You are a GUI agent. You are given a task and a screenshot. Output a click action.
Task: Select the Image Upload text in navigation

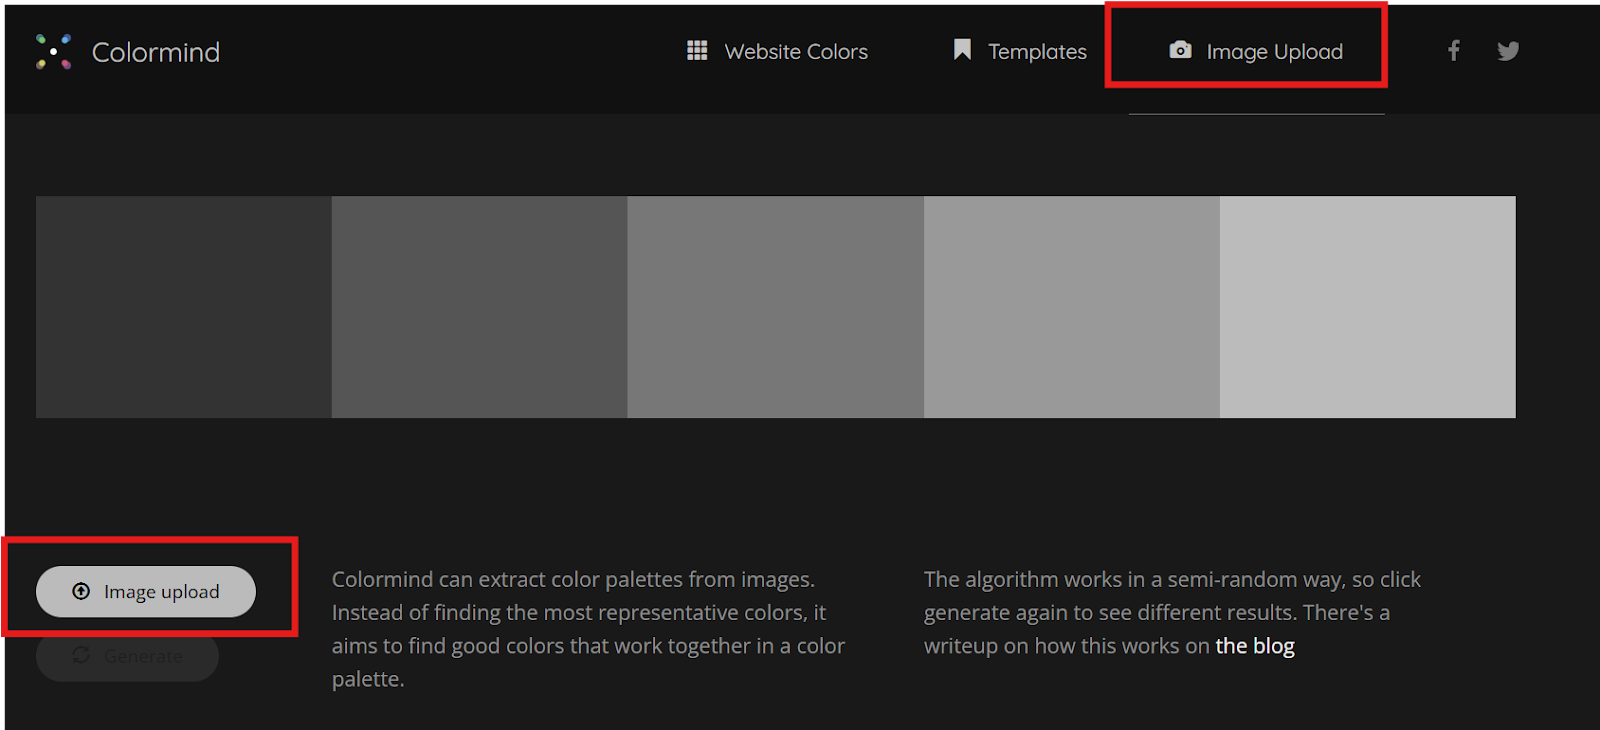[x=1274, y=52]
